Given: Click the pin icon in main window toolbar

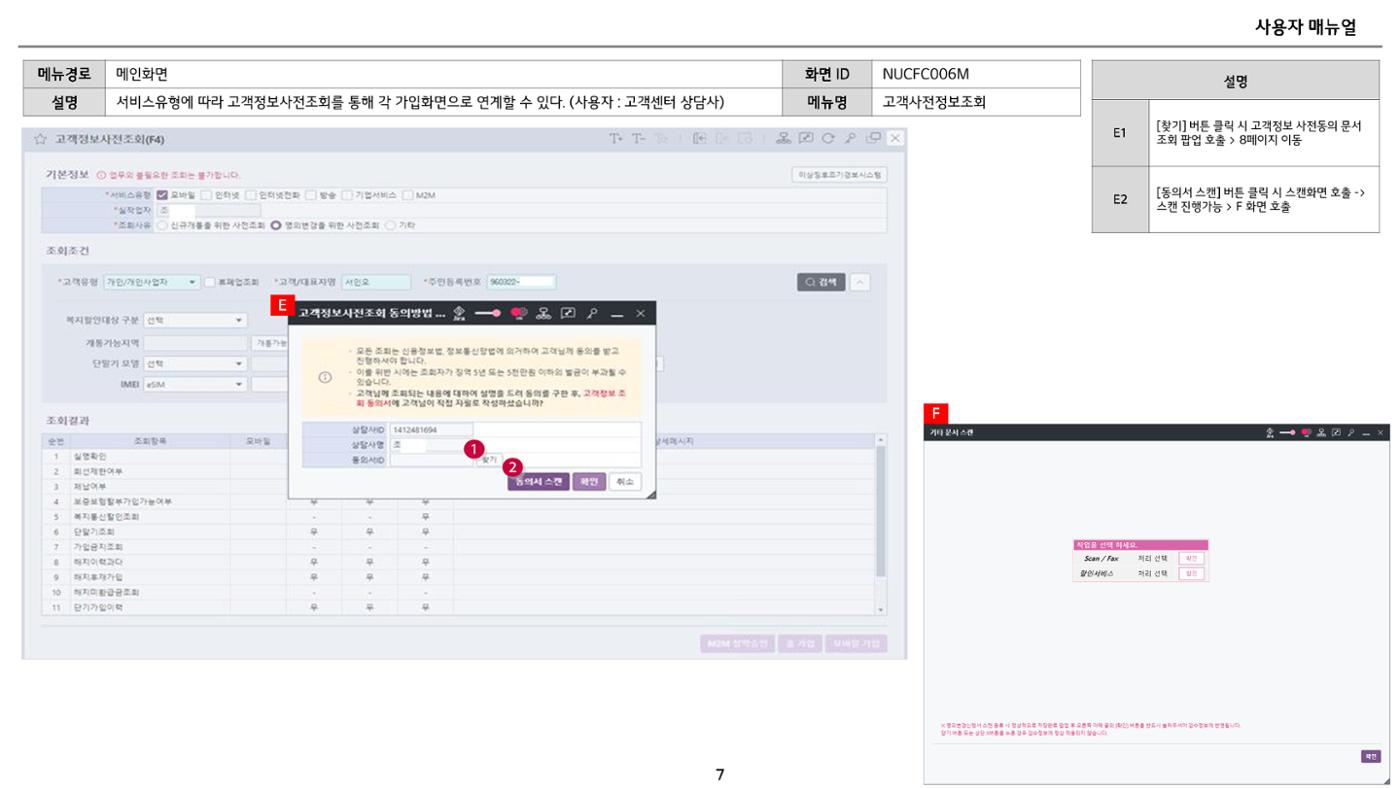Looking at the screenshot, I should click(851, 138).
